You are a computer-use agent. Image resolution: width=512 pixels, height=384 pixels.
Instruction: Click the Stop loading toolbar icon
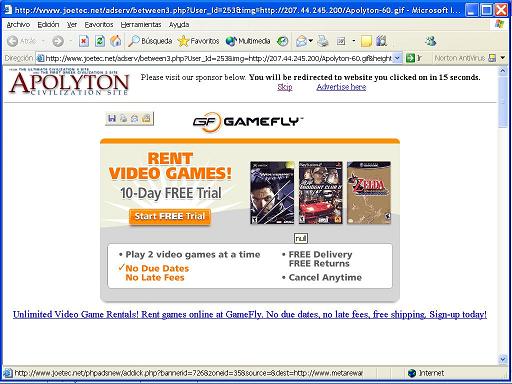(x=84, y=41)
